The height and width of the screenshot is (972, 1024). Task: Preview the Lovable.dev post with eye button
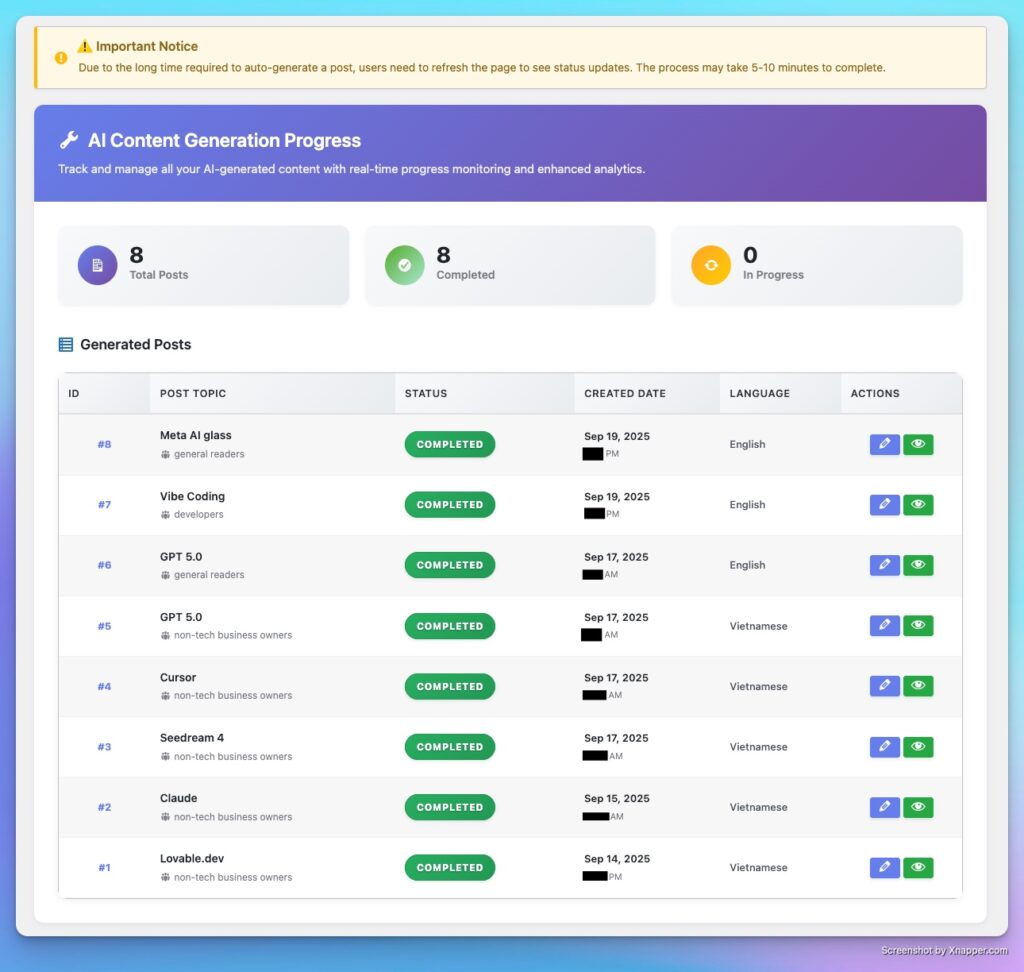click(918, 868)
